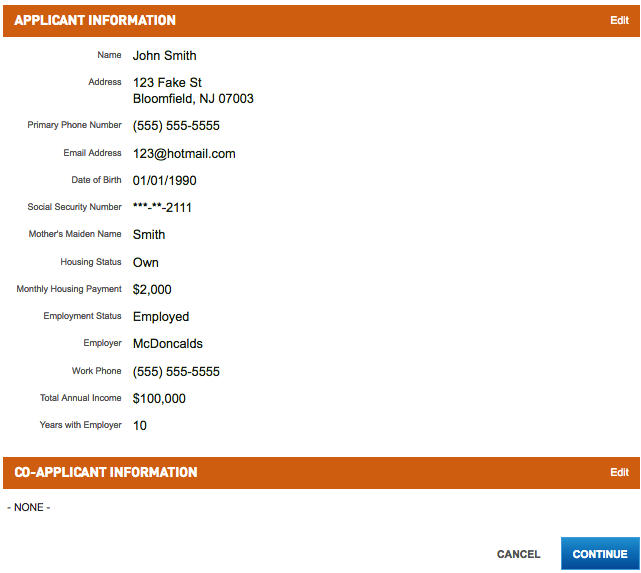Click the Email Address label
The width and height of the screenshot is (641, 573).
click(92, 153)
